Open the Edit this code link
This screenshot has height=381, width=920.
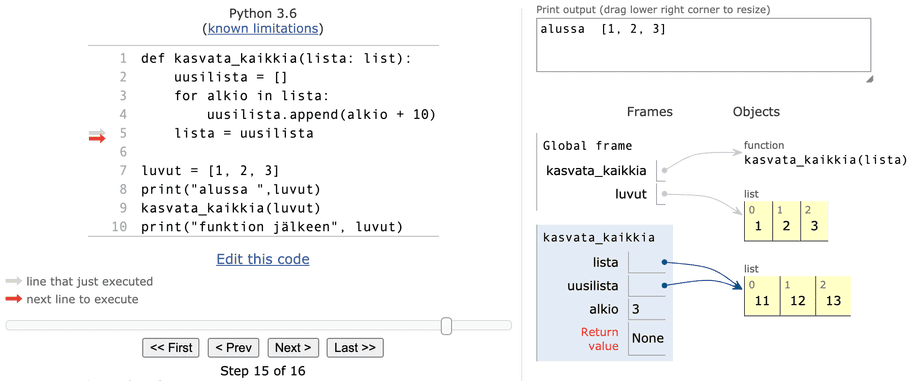click(x=263, y=259)
